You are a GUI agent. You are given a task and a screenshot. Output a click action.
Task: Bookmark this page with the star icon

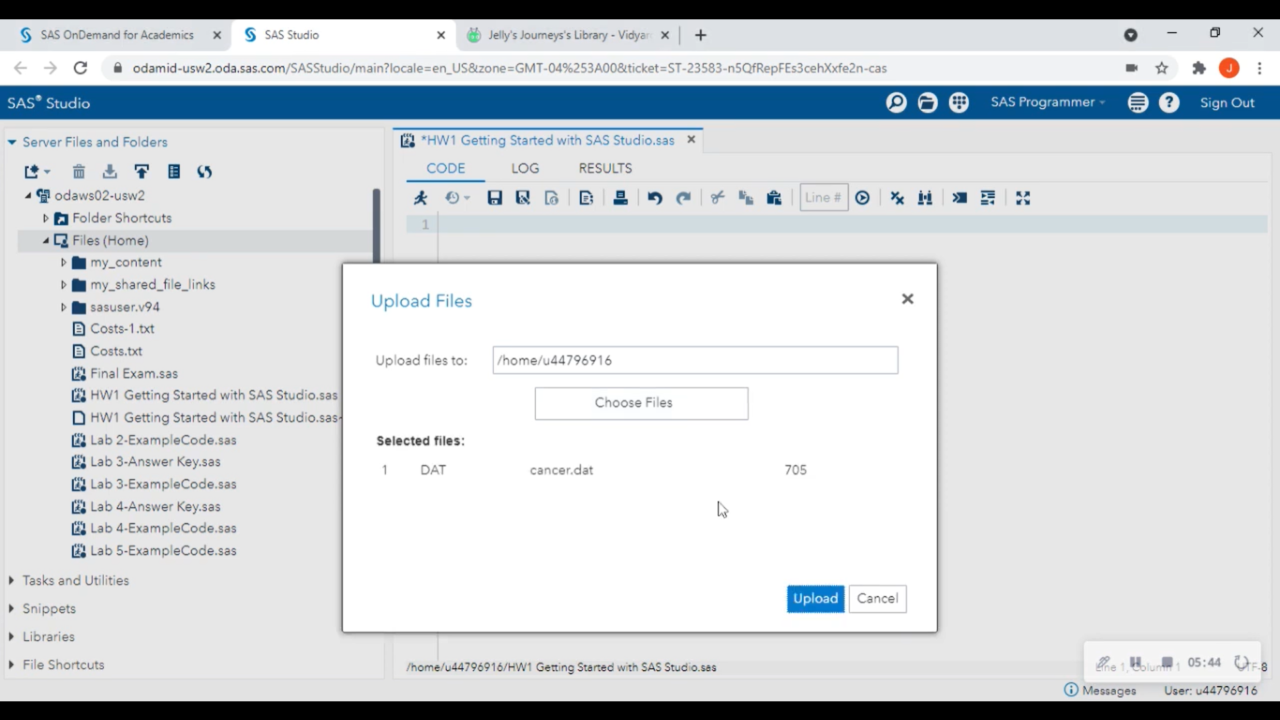(1162, 68)
